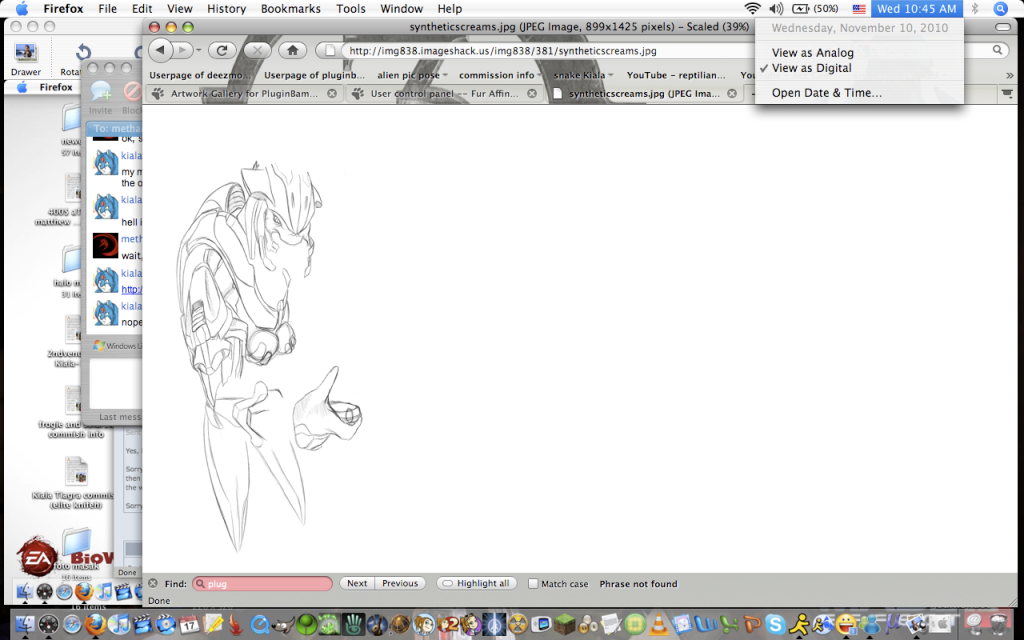The width and height of the screenshot is (1024, 640).
Task: Open Finder from the dock
Action: tap(25, 624)
